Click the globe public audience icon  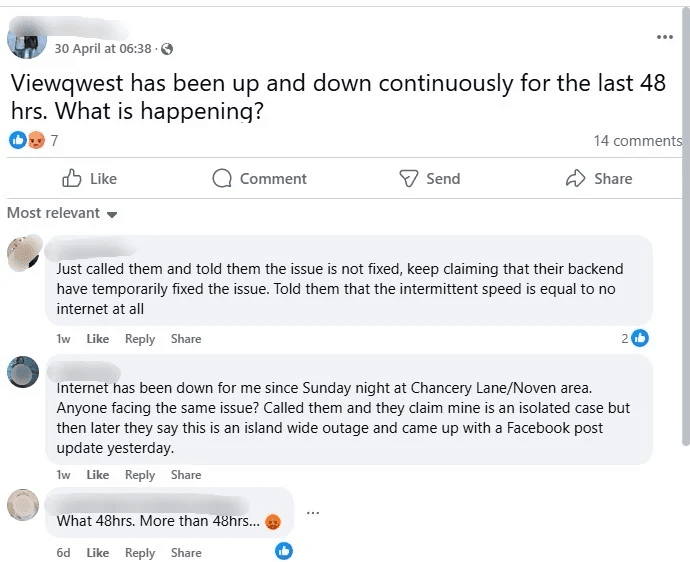coord(166,49)
